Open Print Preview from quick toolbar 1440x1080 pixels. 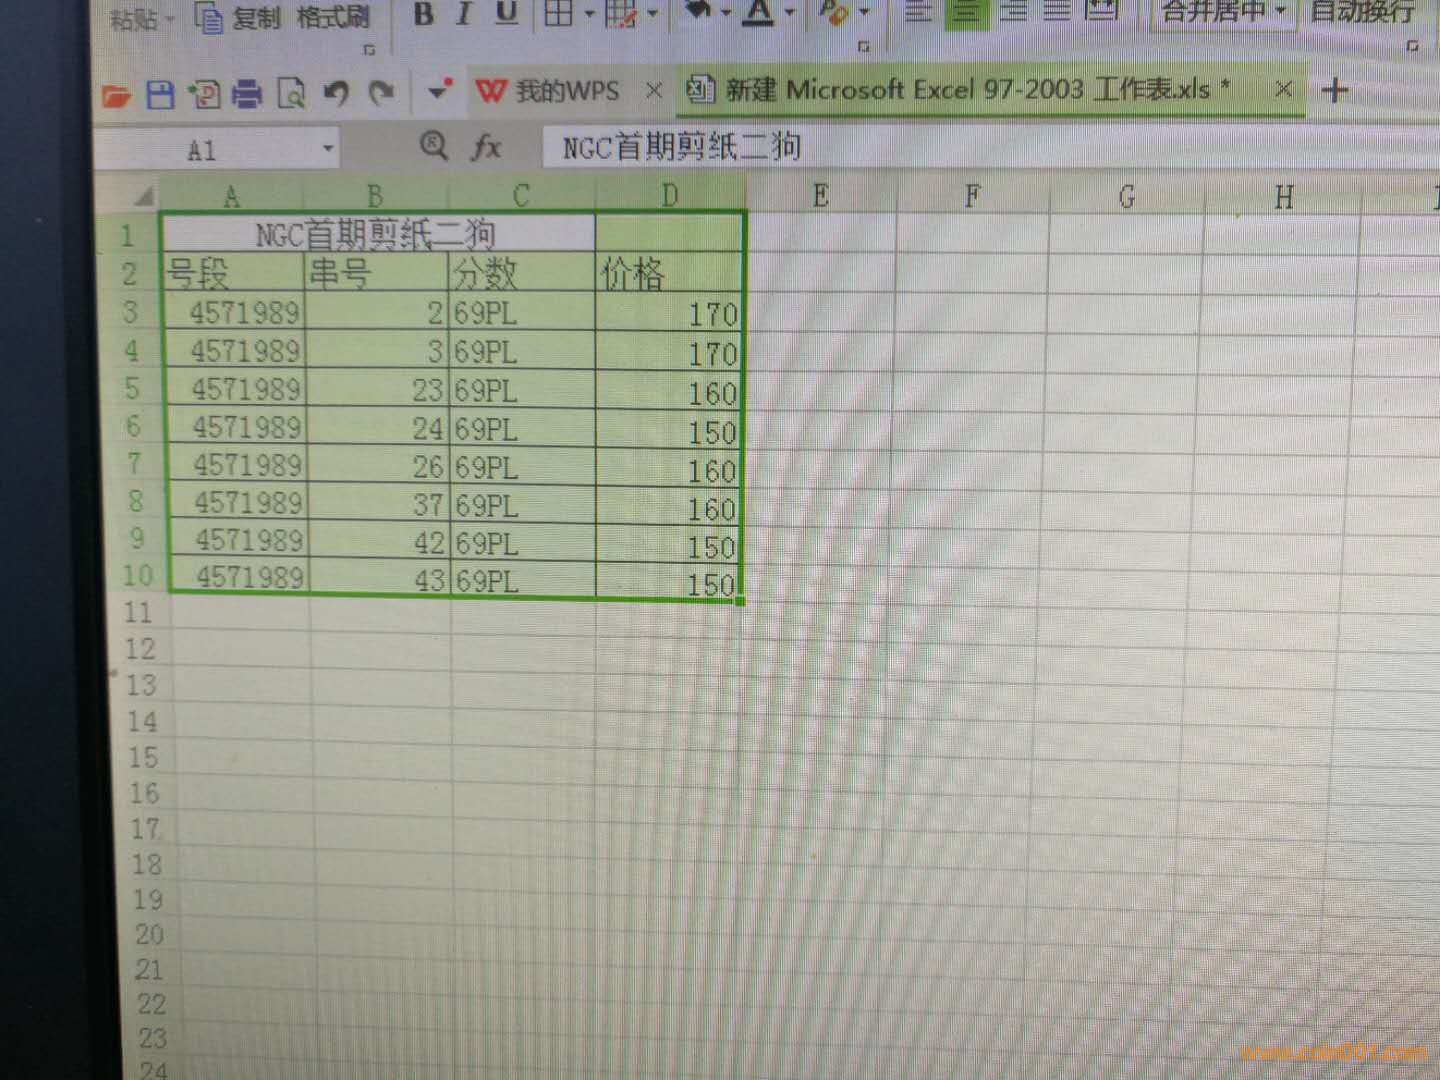pyautogui.click(x=291, y=95)
